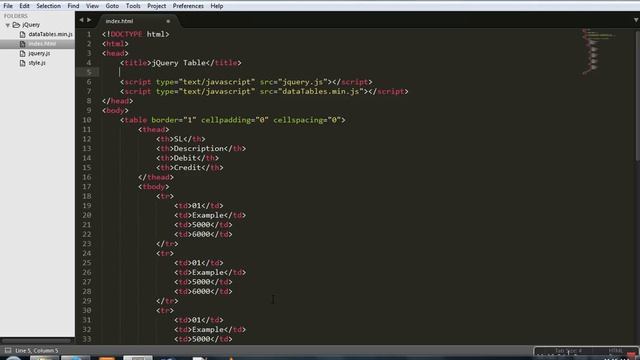Go to previous tab with left arrow

click(x=81, y=20)
